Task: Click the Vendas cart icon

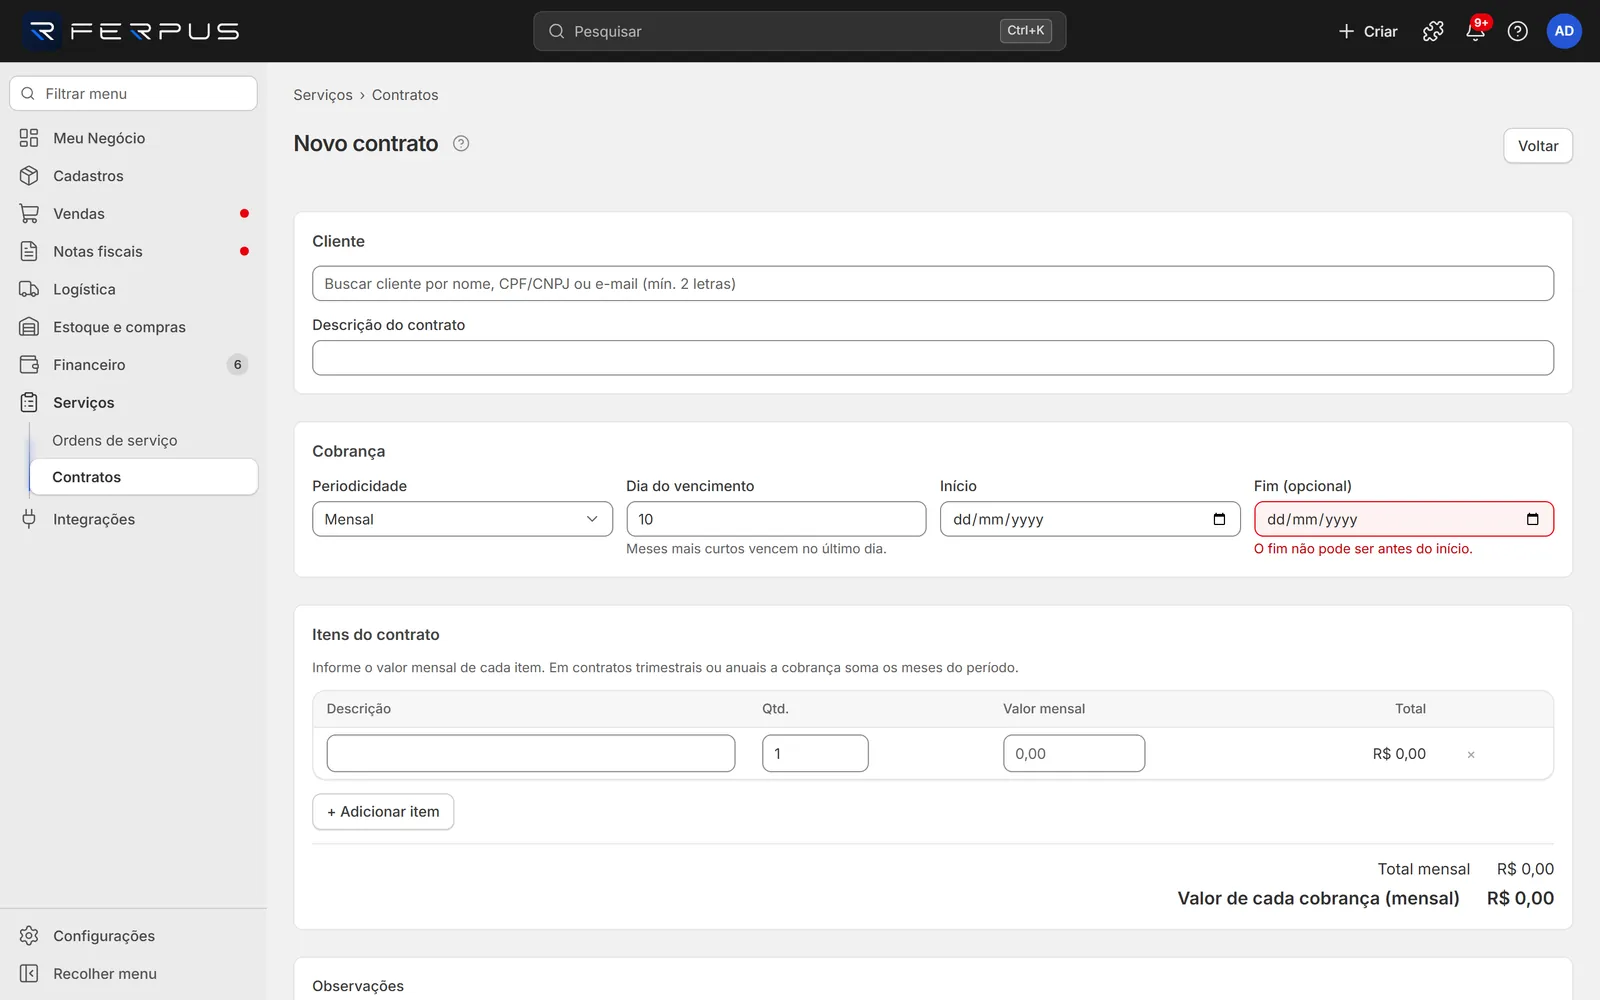Action: click(29, 214)
